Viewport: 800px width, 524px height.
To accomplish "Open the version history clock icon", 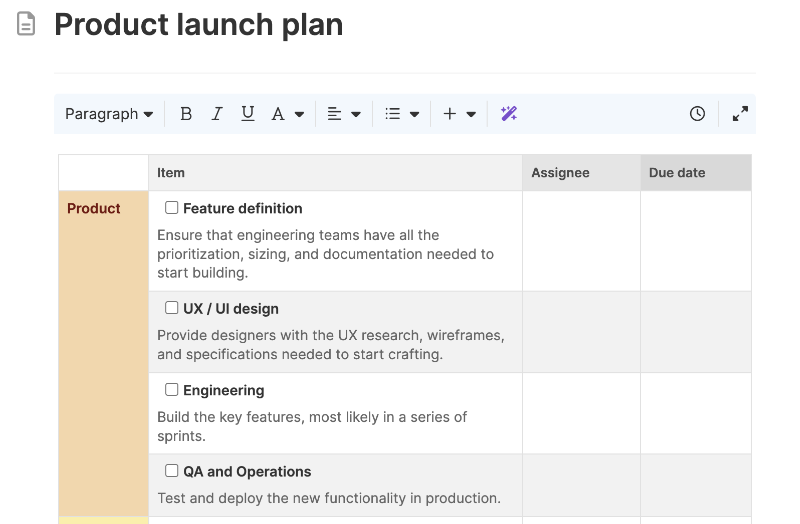I will (697, 114).
